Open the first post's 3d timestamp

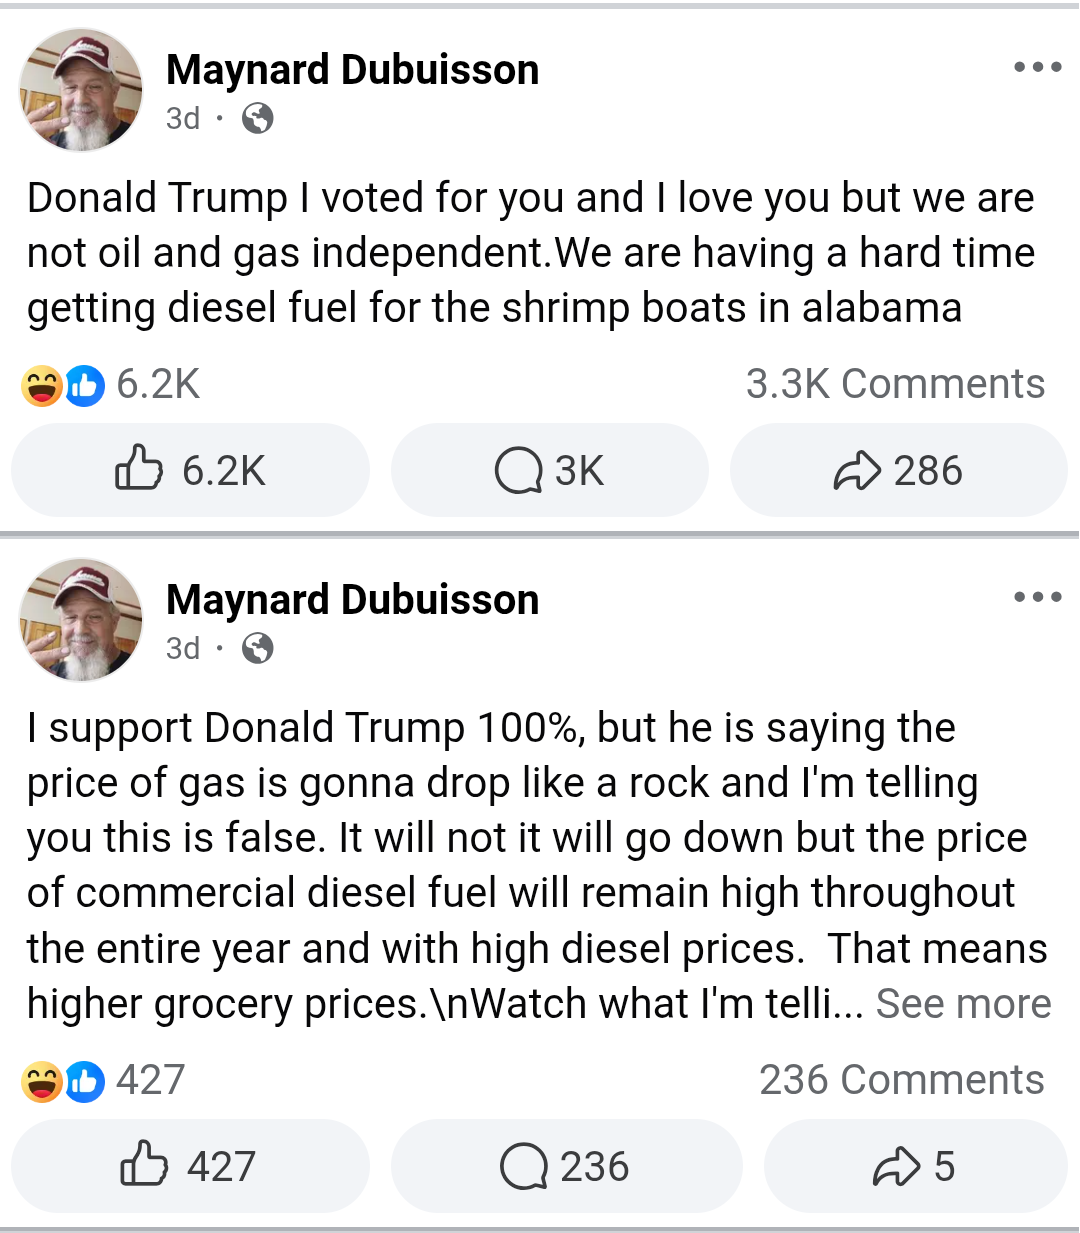[x=183, y=118]
